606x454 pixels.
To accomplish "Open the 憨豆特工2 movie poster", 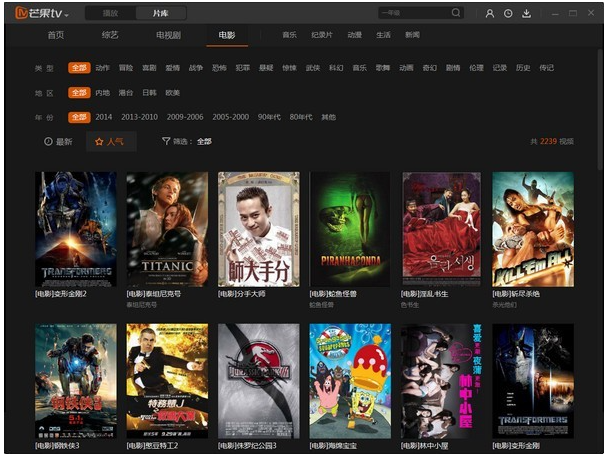I will pos(167,381).
